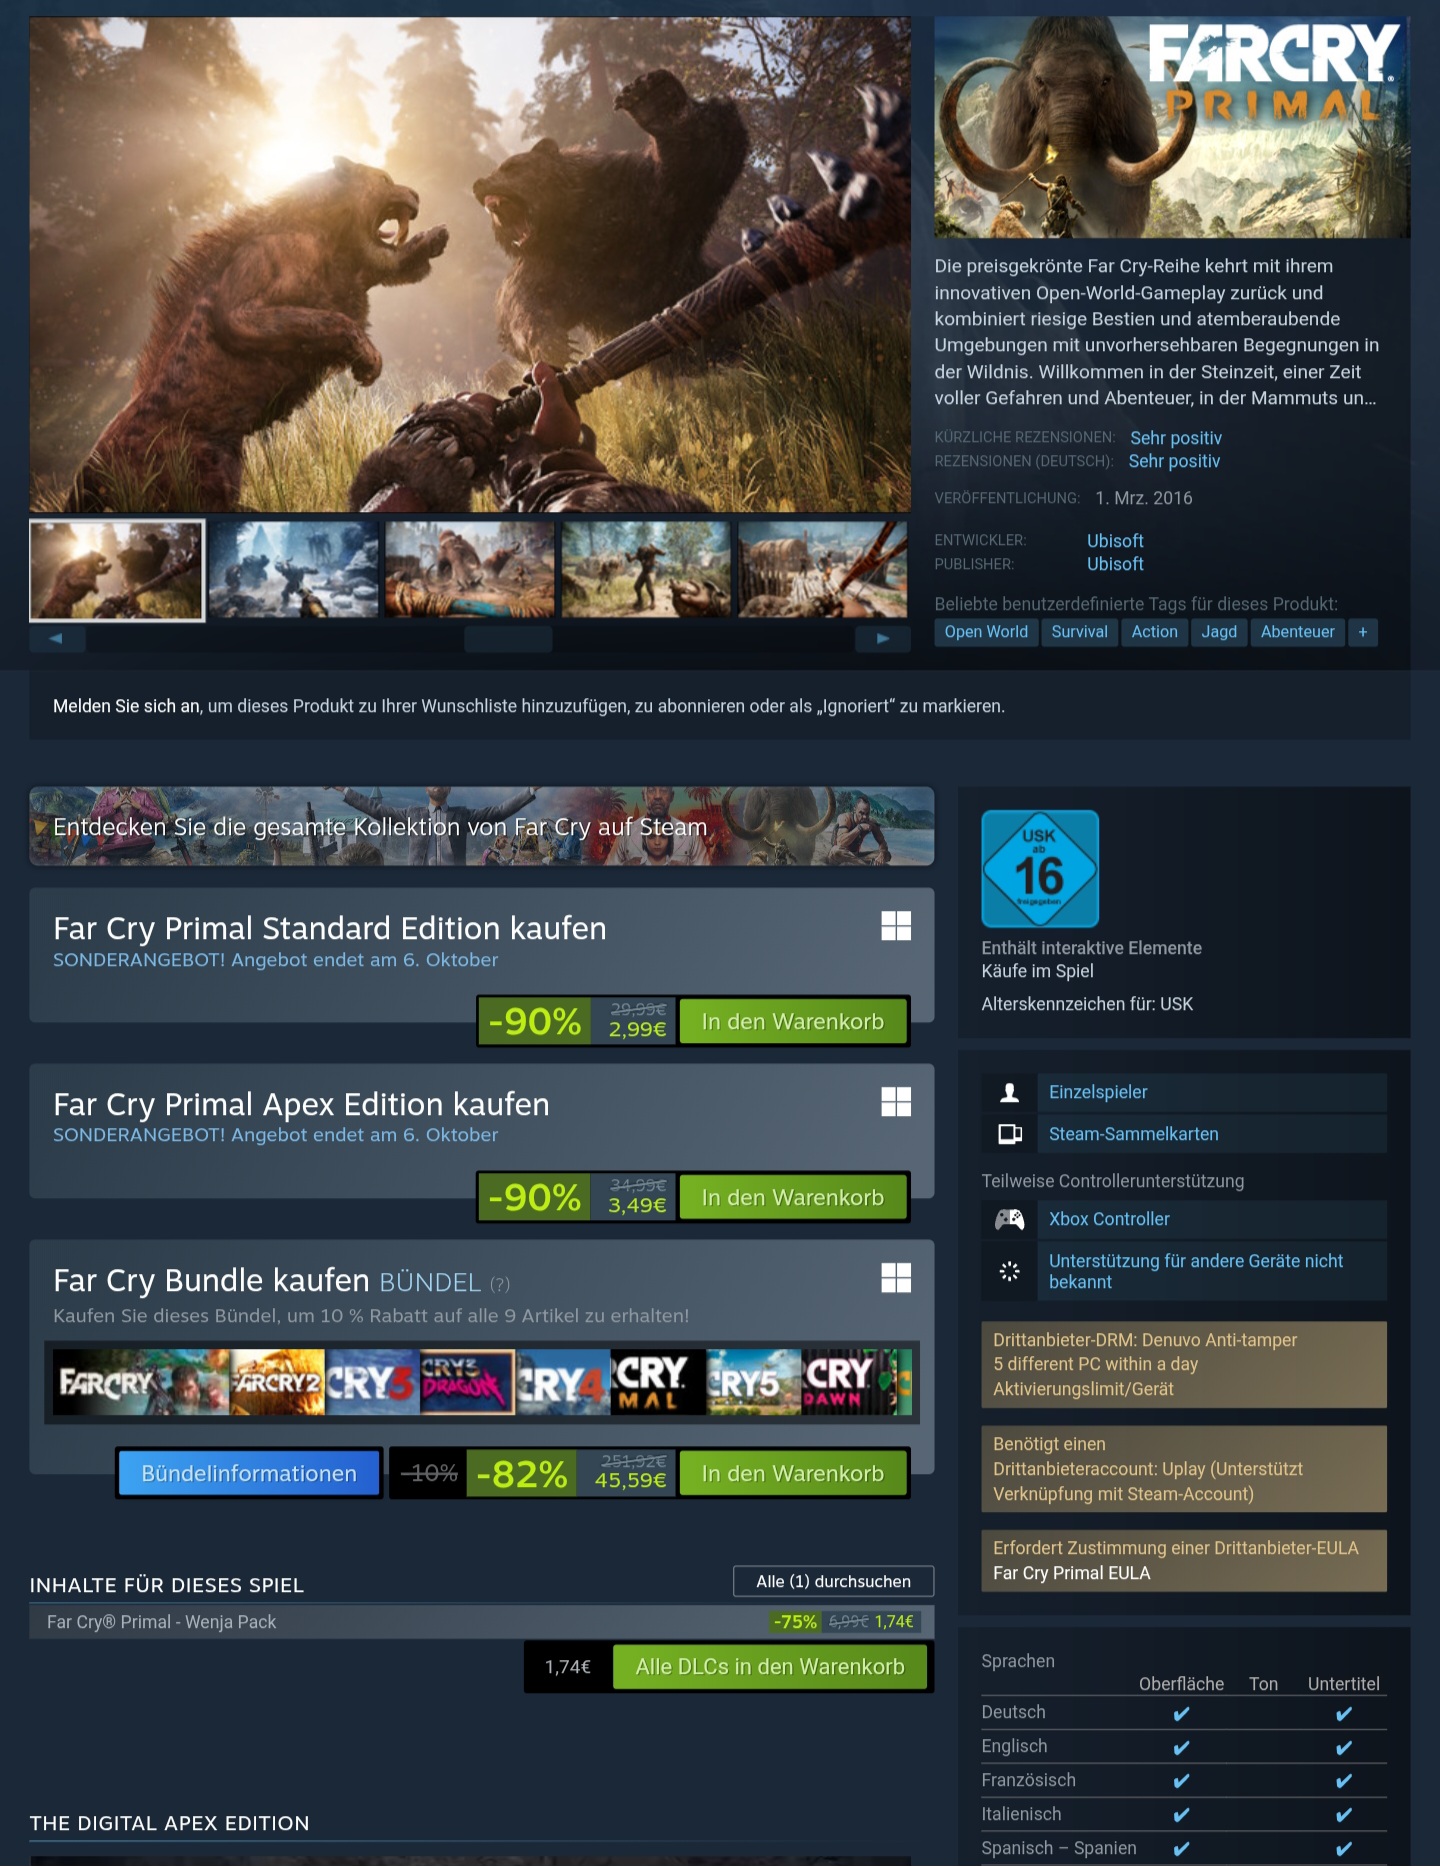
Task: Click Alle (1) durchsuchen button
Action: pos(834,1581)
